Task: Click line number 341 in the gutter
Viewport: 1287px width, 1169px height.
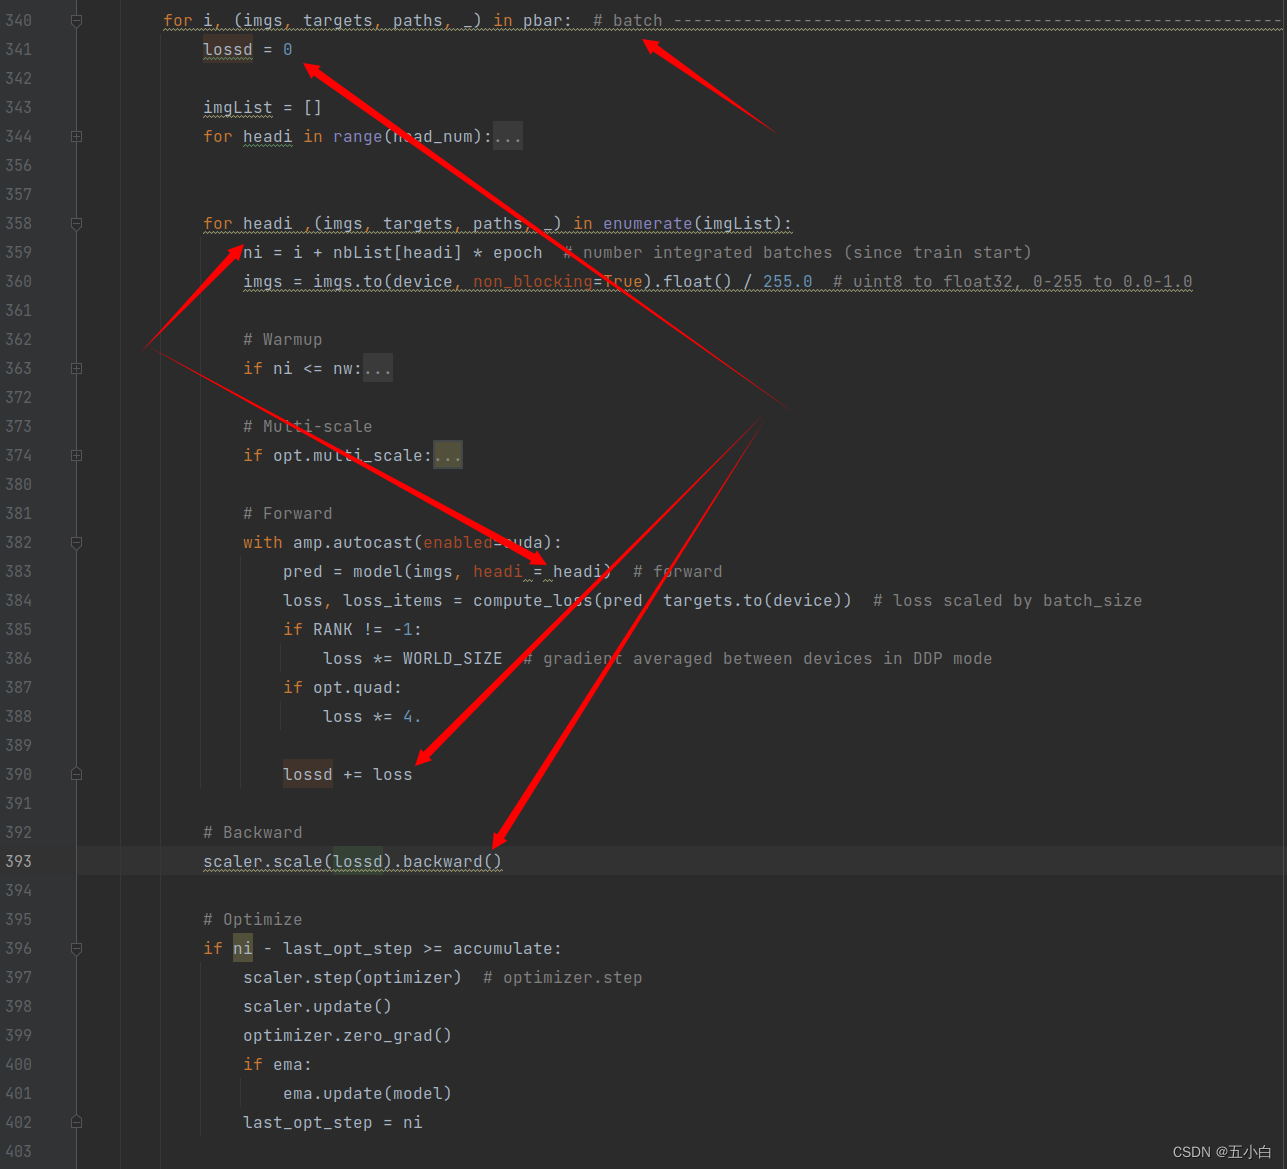Action: click(x=18, y=49)
